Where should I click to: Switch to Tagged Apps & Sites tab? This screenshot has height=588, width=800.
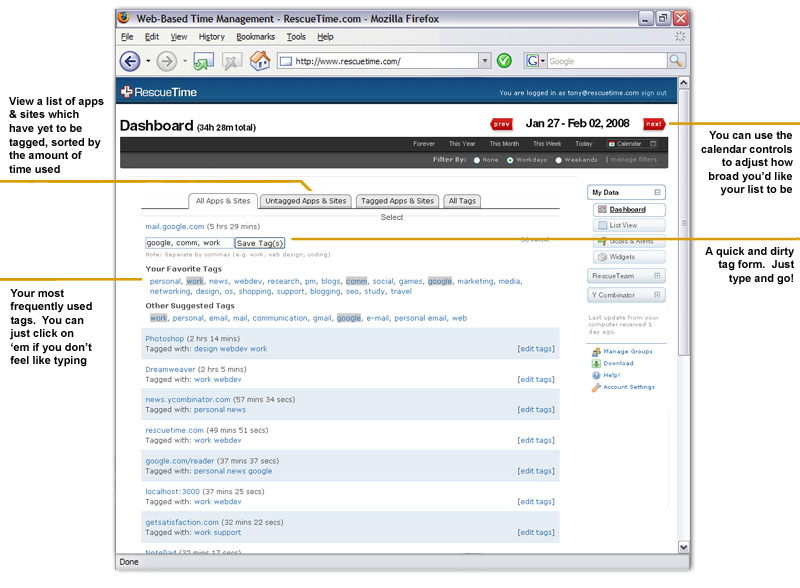click(x=397, y=201)
